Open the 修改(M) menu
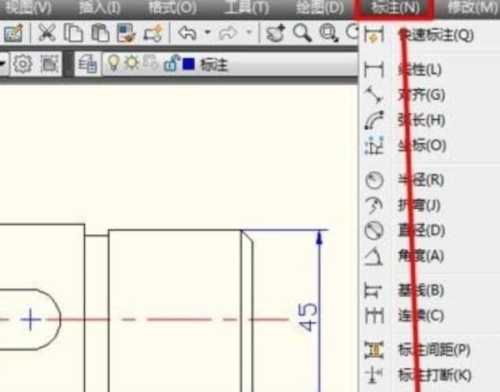500x392 pixels. coord(473,7)
